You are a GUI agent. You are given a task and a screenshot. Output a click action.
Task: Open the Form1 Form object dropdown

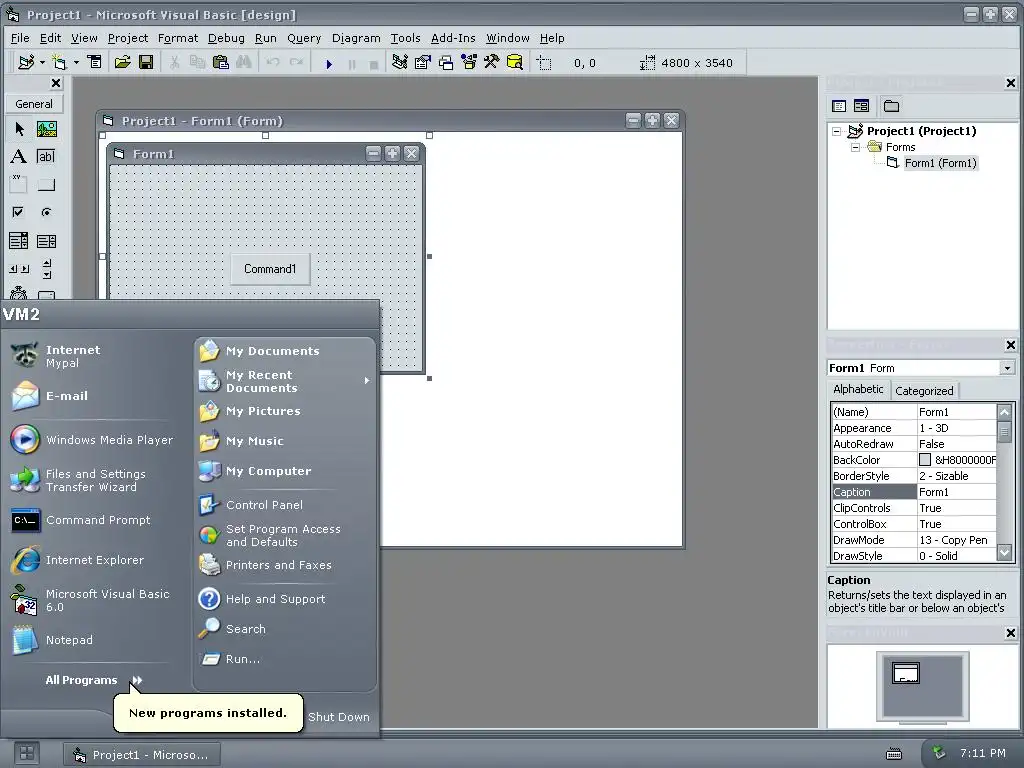(1007, 368)
